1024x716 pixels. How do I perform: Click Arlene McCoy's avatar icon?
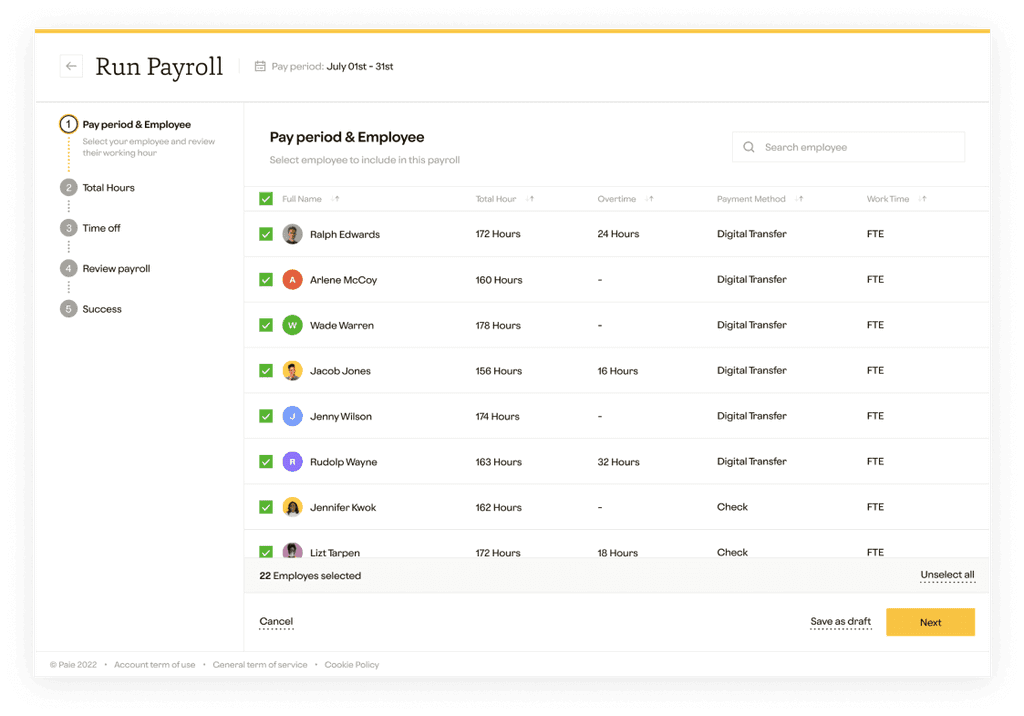coord(291,279)
